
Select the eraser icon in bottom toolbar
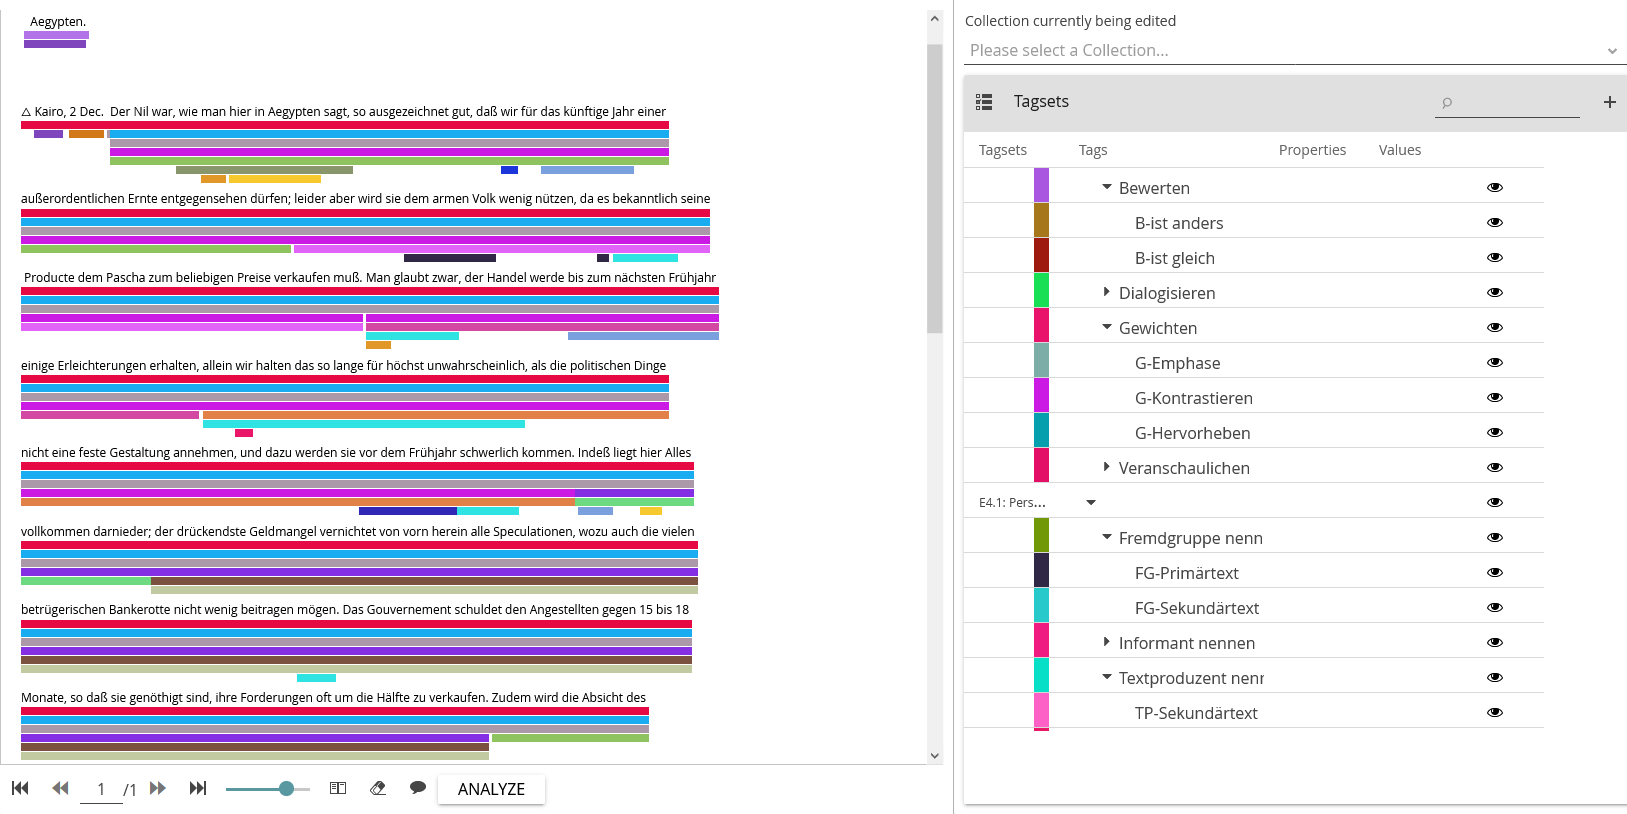pos(378,788)
